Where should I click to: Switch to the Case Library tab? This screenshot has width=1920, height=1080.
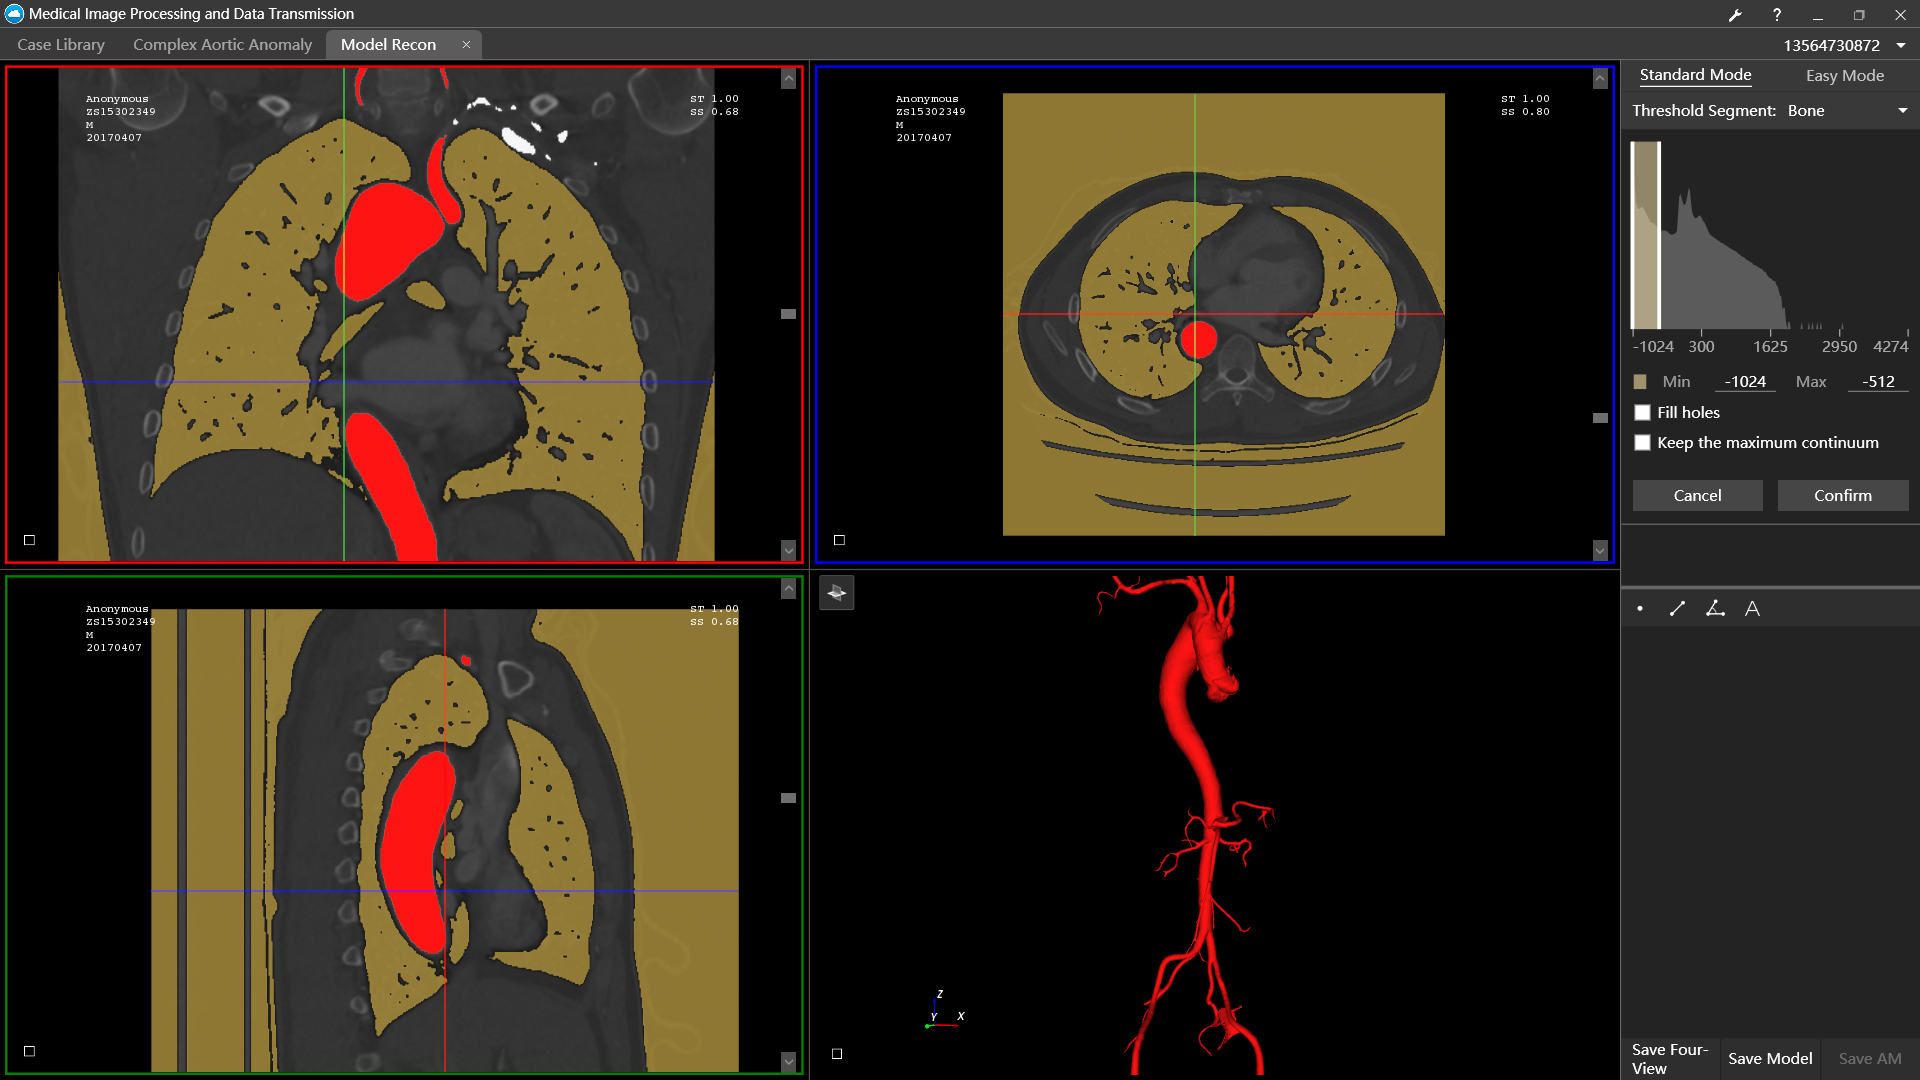61,45
